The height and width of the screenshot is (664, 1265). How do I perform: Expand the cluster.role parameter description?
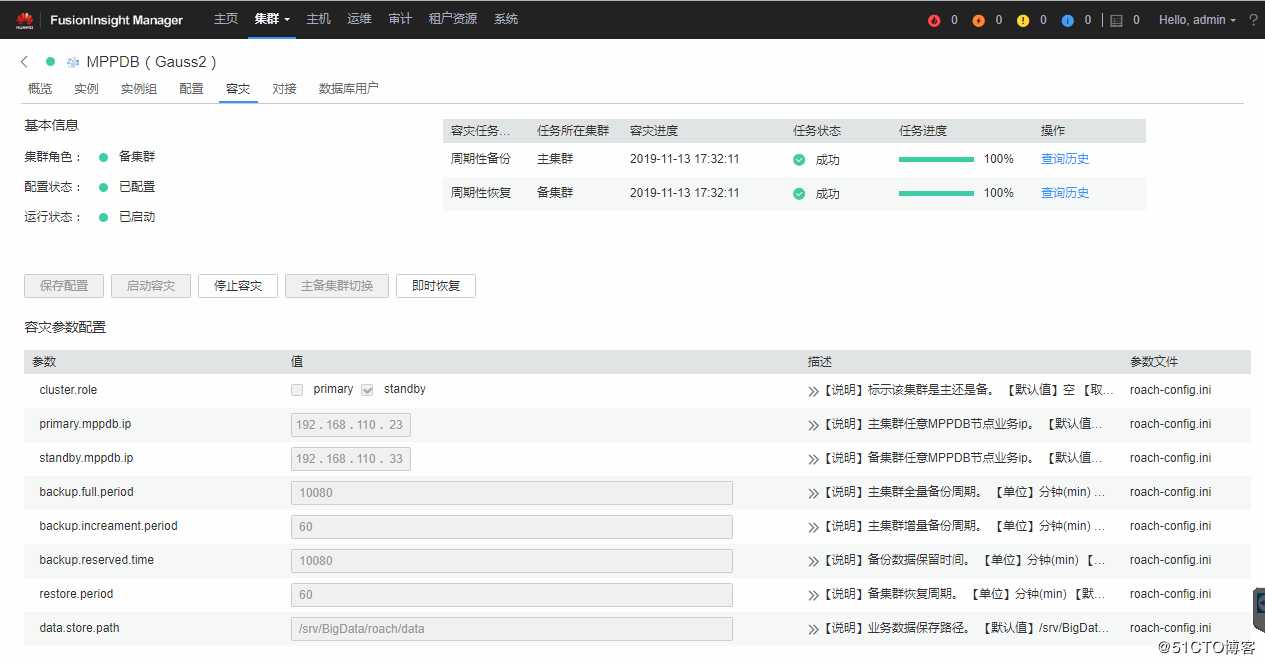click(811, 389)
